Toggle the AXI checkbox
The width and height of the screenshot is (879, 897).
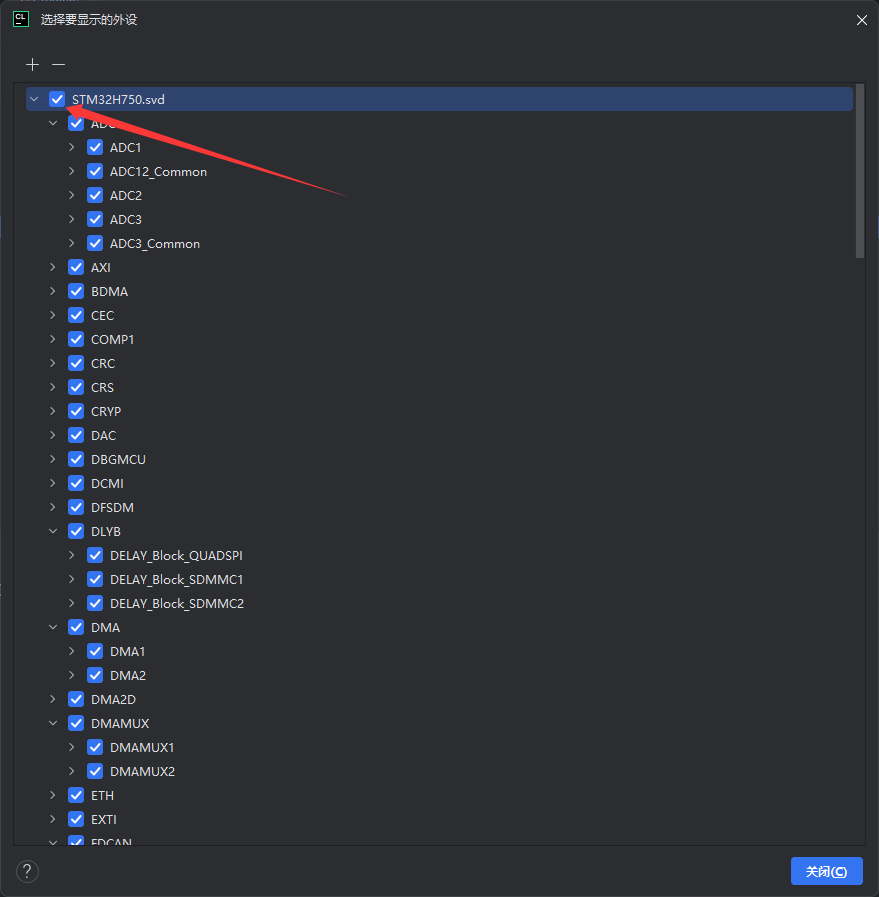pyautogui.click(x=76, y=268)
